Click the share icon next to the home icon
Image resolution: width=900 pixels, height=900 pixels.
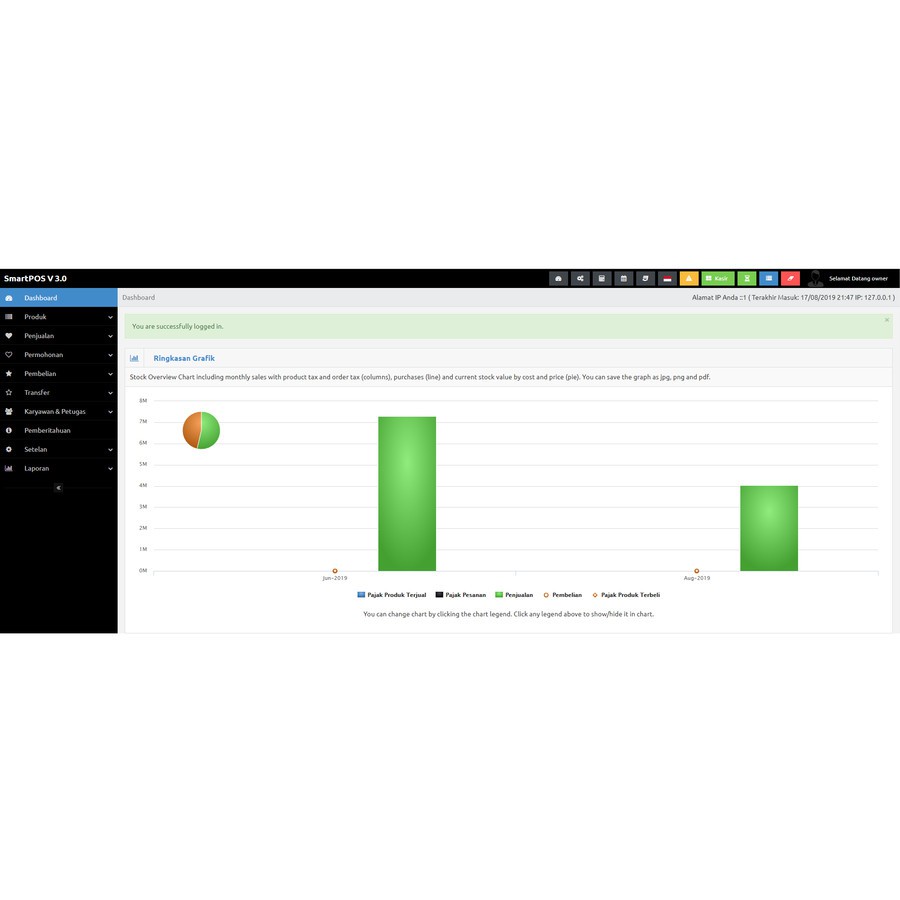point(581,278)
